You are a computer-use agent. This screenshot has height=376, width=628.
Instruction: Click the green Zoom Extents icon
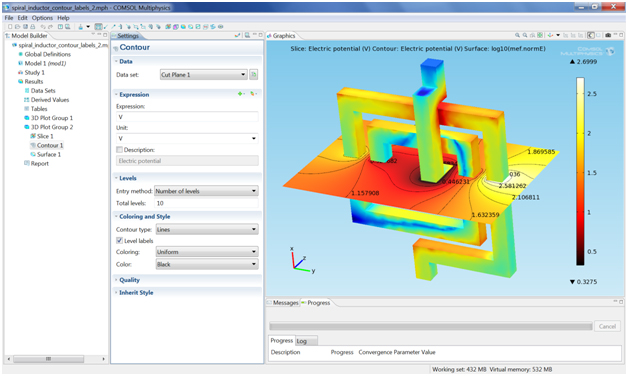tap(540, 35)
